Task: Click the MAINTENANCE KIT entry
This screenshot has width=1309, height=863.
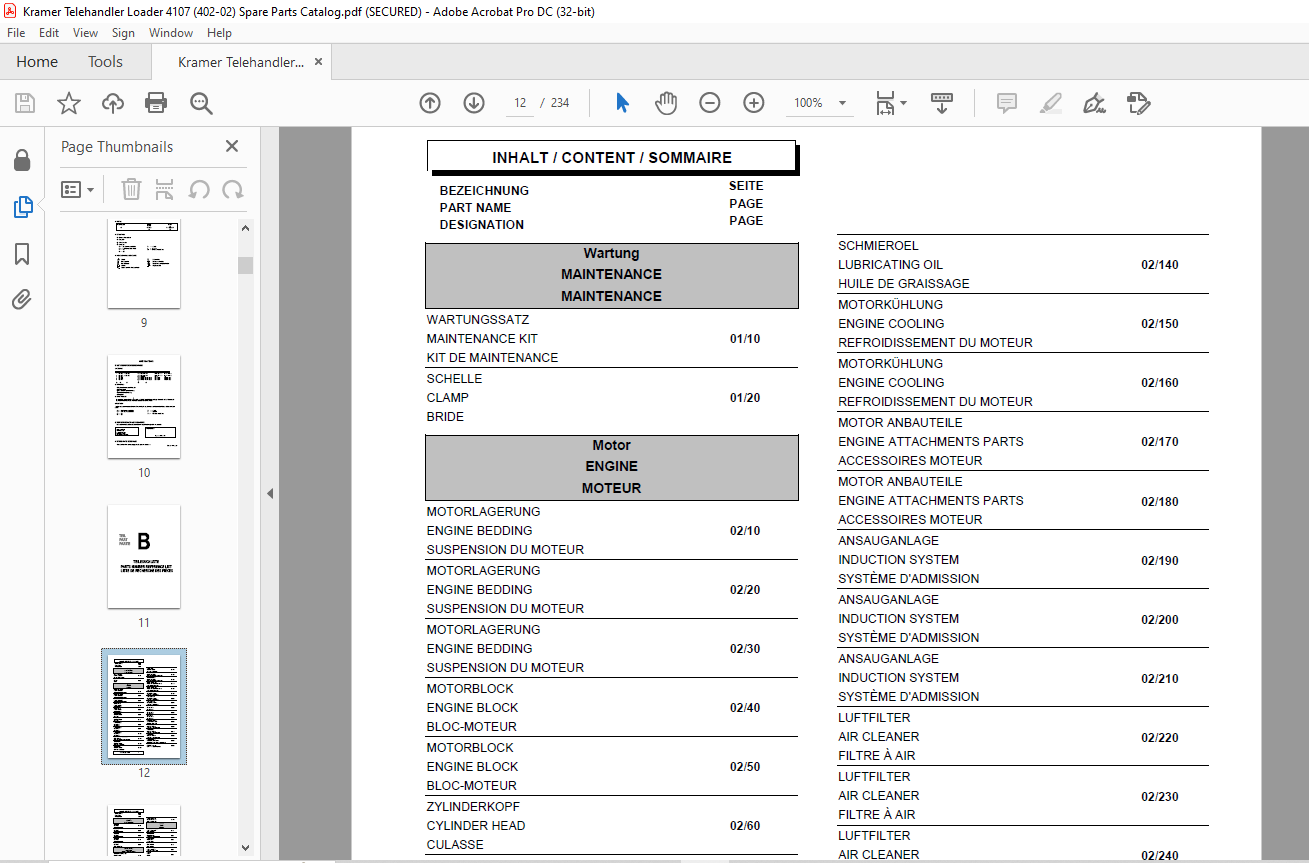Action: click(482, 339)
